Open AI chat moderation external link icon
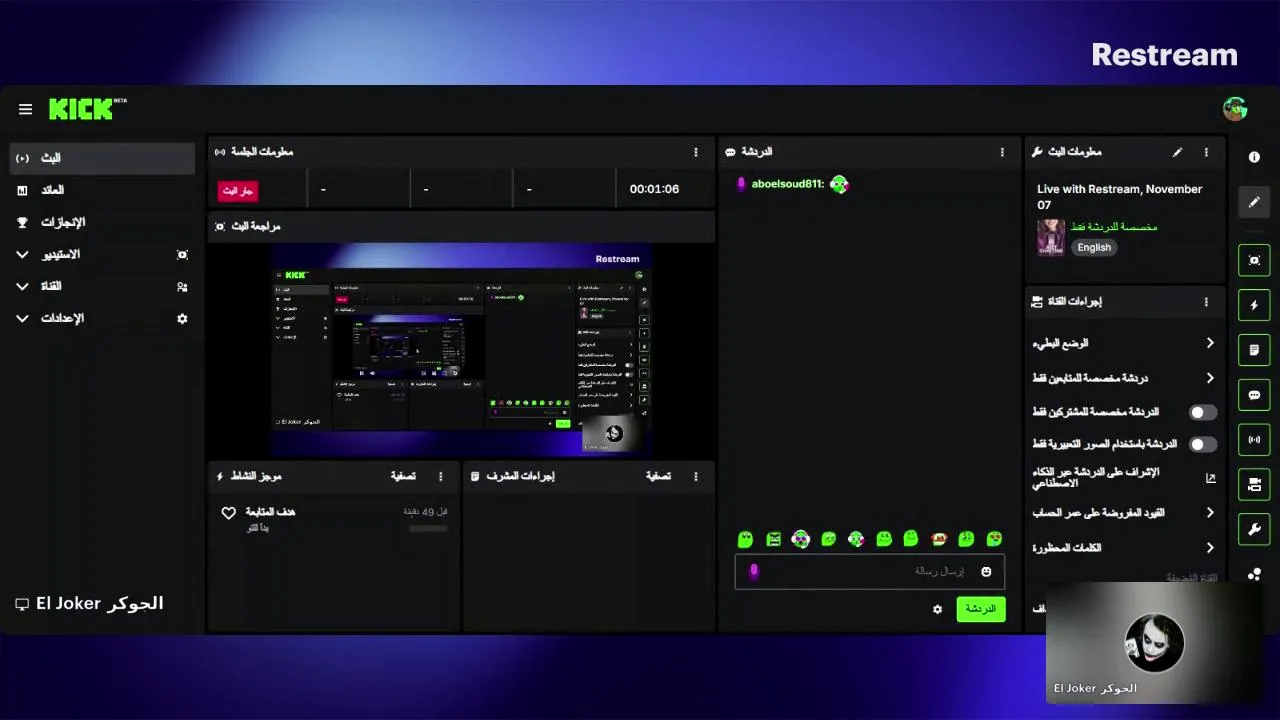This screenshot has width=1280, height=720. 1210,478
